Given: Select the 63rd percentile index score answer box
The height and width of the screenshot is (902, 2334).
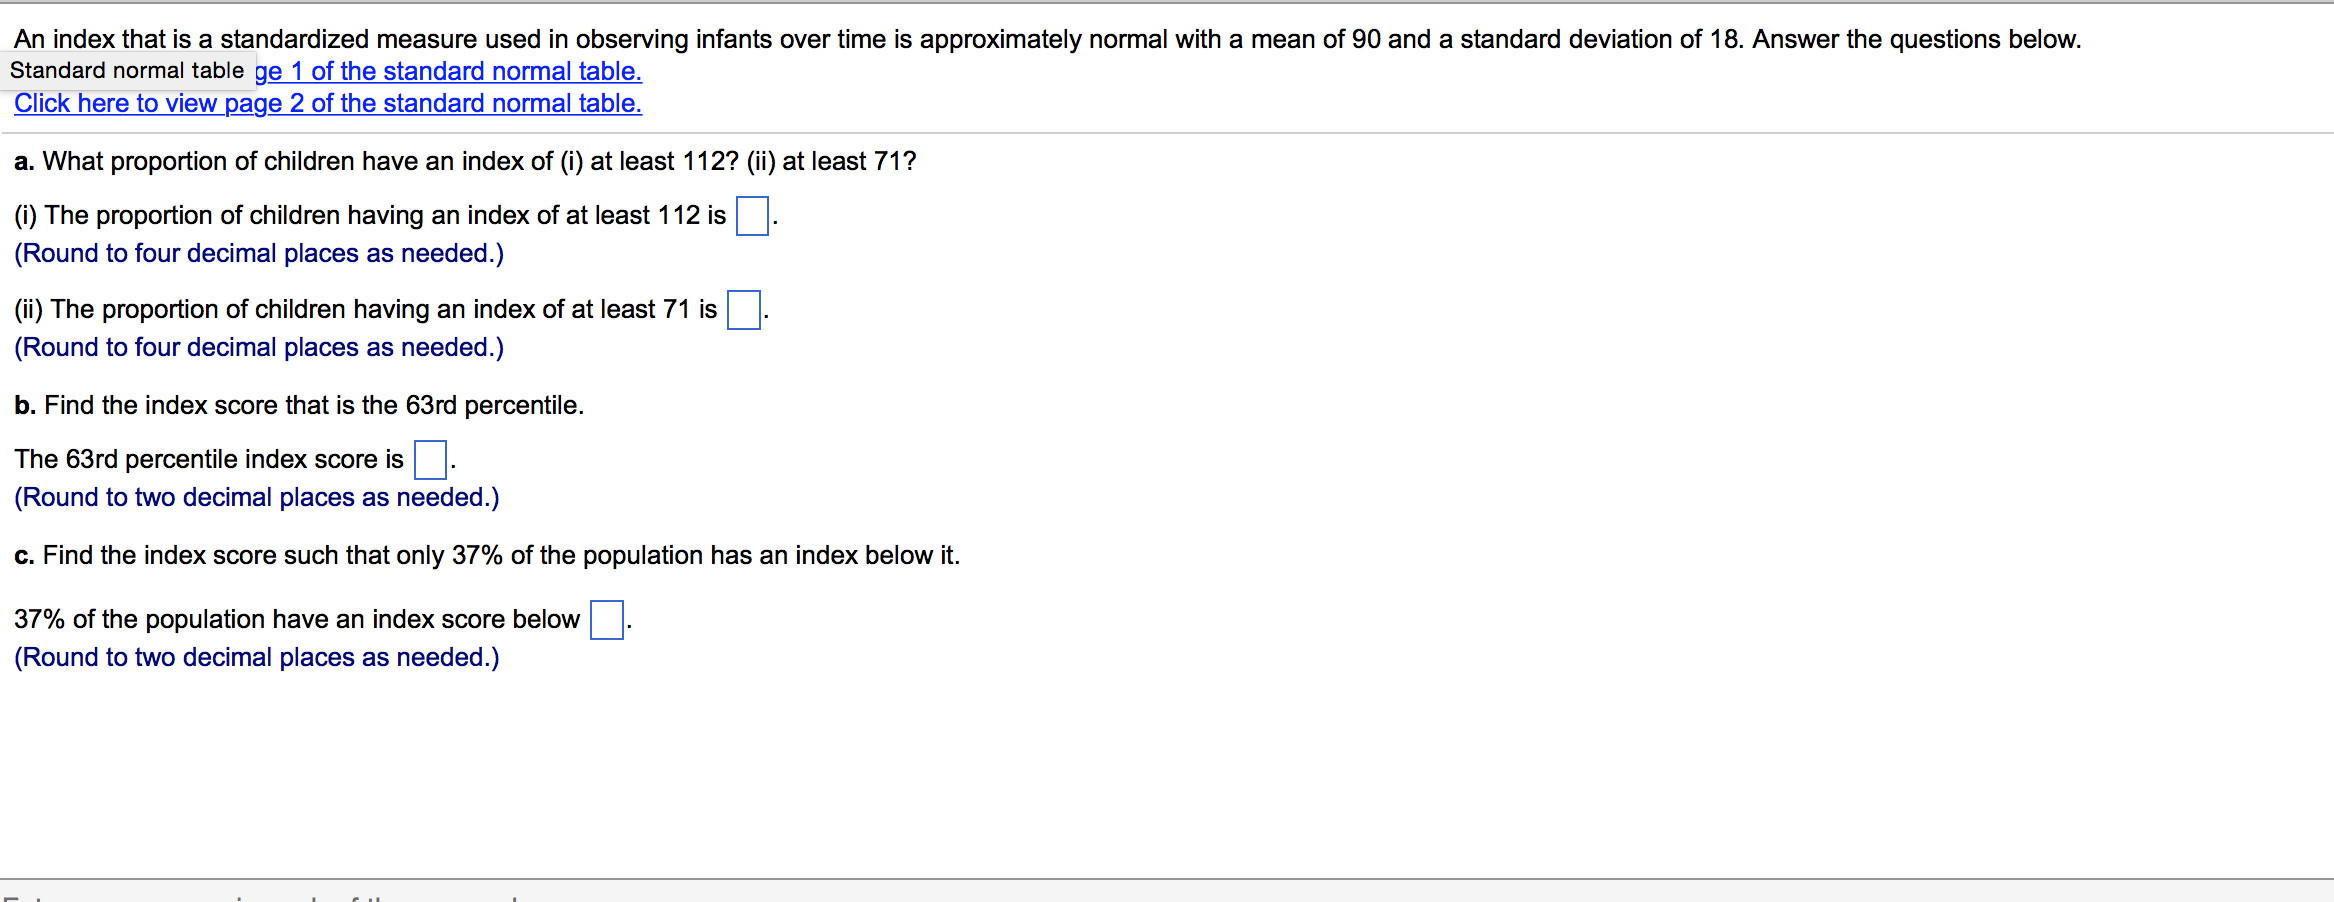Looking at the screenshot, I should [430, 460].
